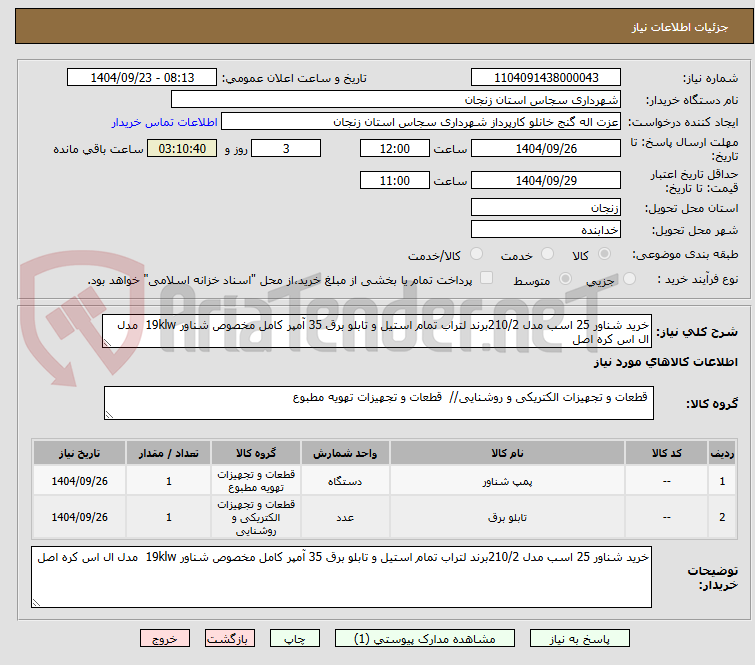Click the validity time 11:00 field
The image size is (755, 665).
pyautogui.click(x=394, y=180)
